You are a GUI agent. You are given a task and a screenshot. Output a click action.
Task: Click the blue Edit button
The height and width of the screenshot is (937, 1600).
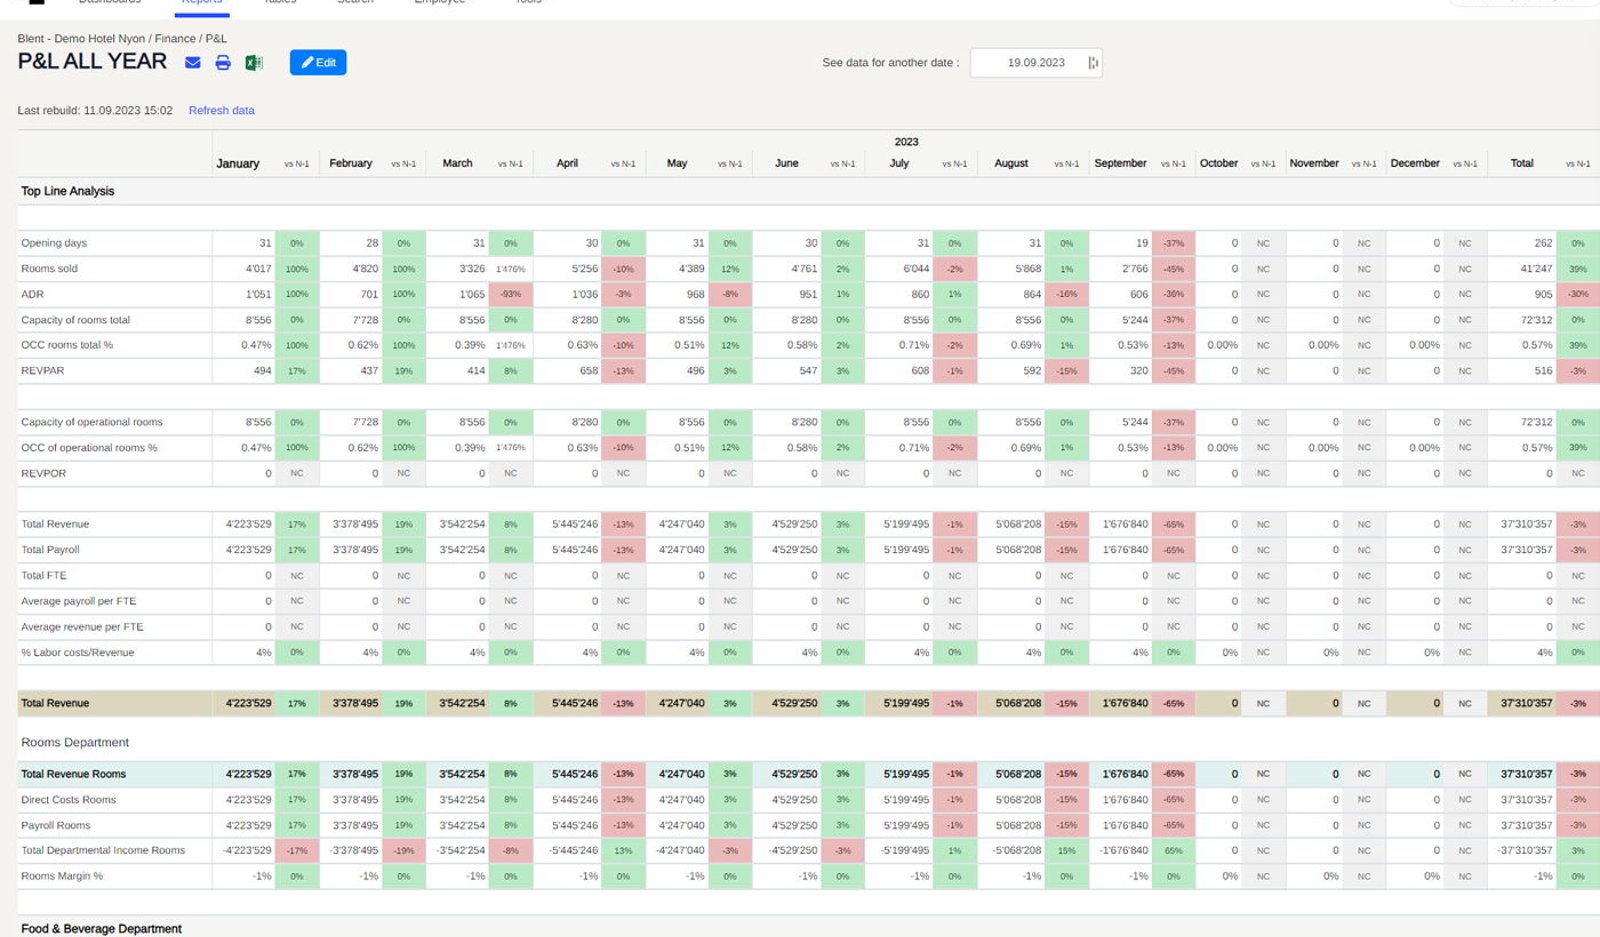click(318, 62)
